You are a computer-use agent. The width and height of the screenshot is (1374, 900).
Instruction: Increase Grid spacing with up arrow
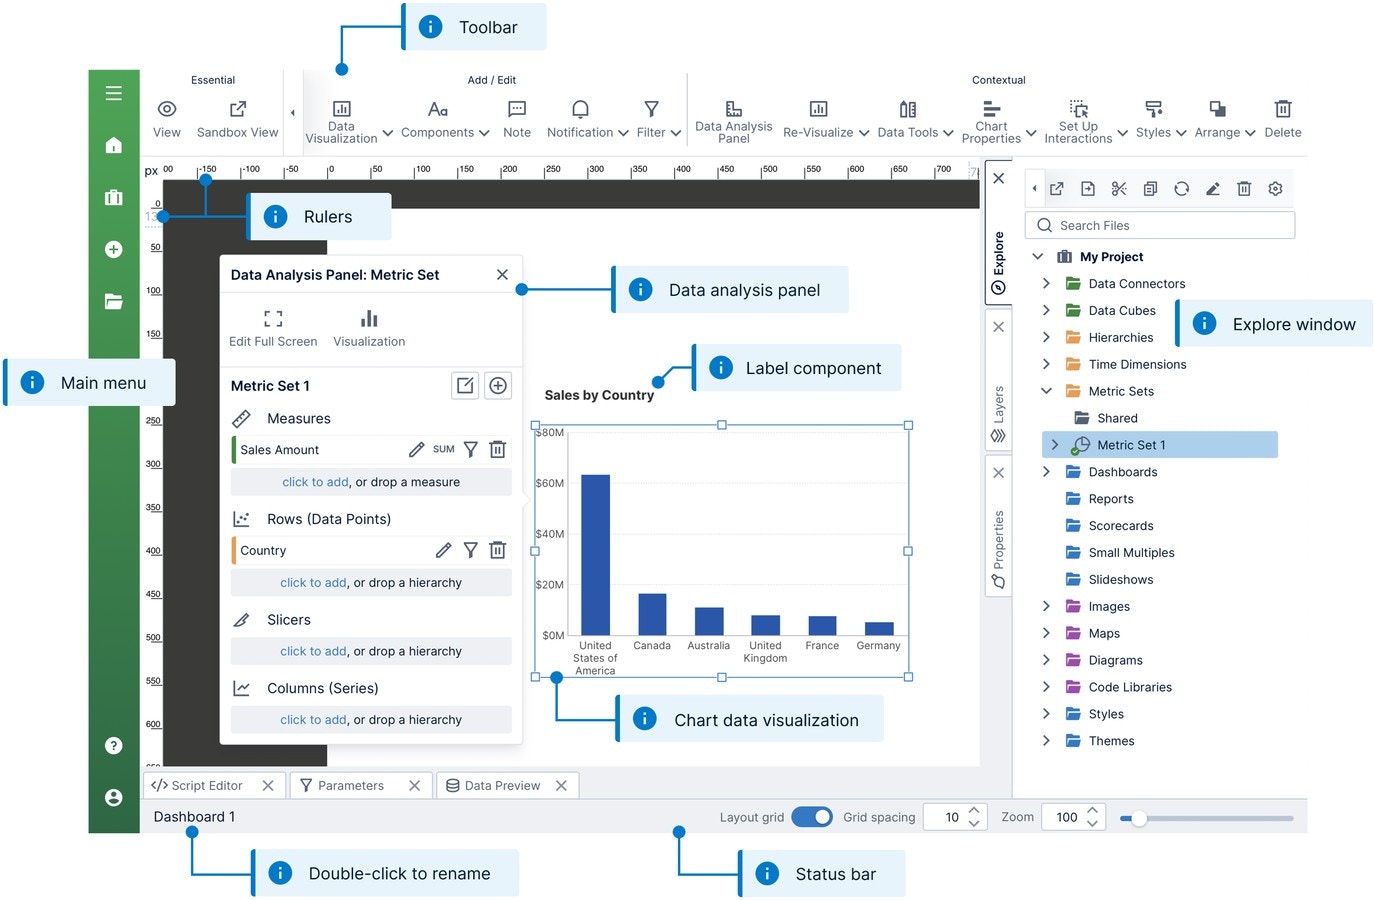[975, 811]
